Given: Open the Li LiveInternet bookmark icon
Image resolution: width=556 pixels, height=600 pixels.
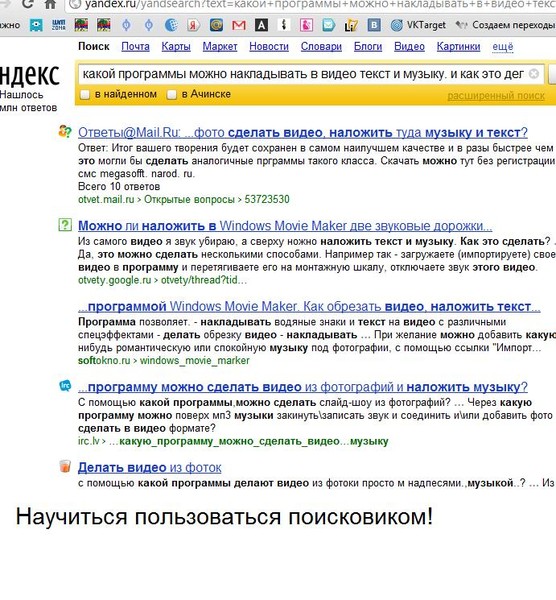Looking at the screenshot, I should pos(351,25).
